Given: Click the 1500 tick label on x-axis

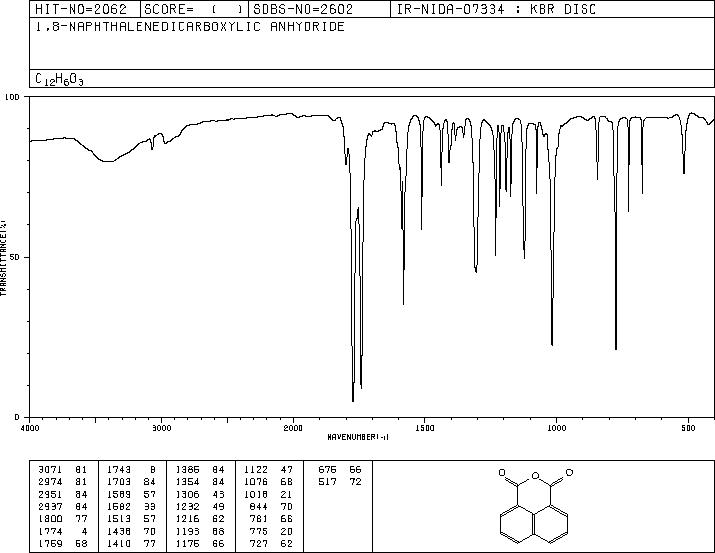Looking at the screenshot, I should click(x=425, y=428).
